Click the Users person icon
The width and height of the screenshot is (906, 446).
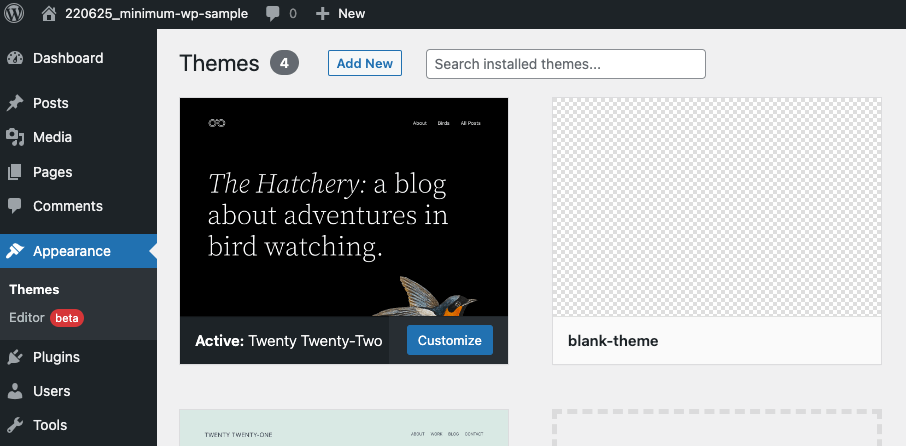pyautogui.click(x=15, y=391)
